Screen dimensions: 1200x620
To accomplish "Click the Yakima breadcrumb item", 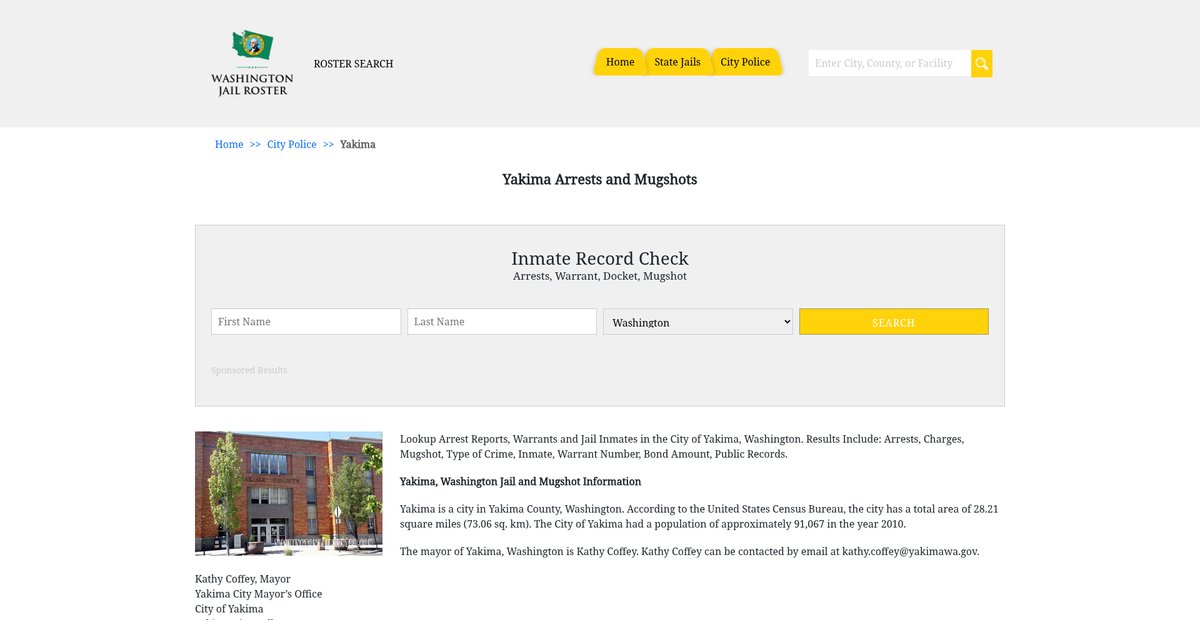I will click(357, 145).
